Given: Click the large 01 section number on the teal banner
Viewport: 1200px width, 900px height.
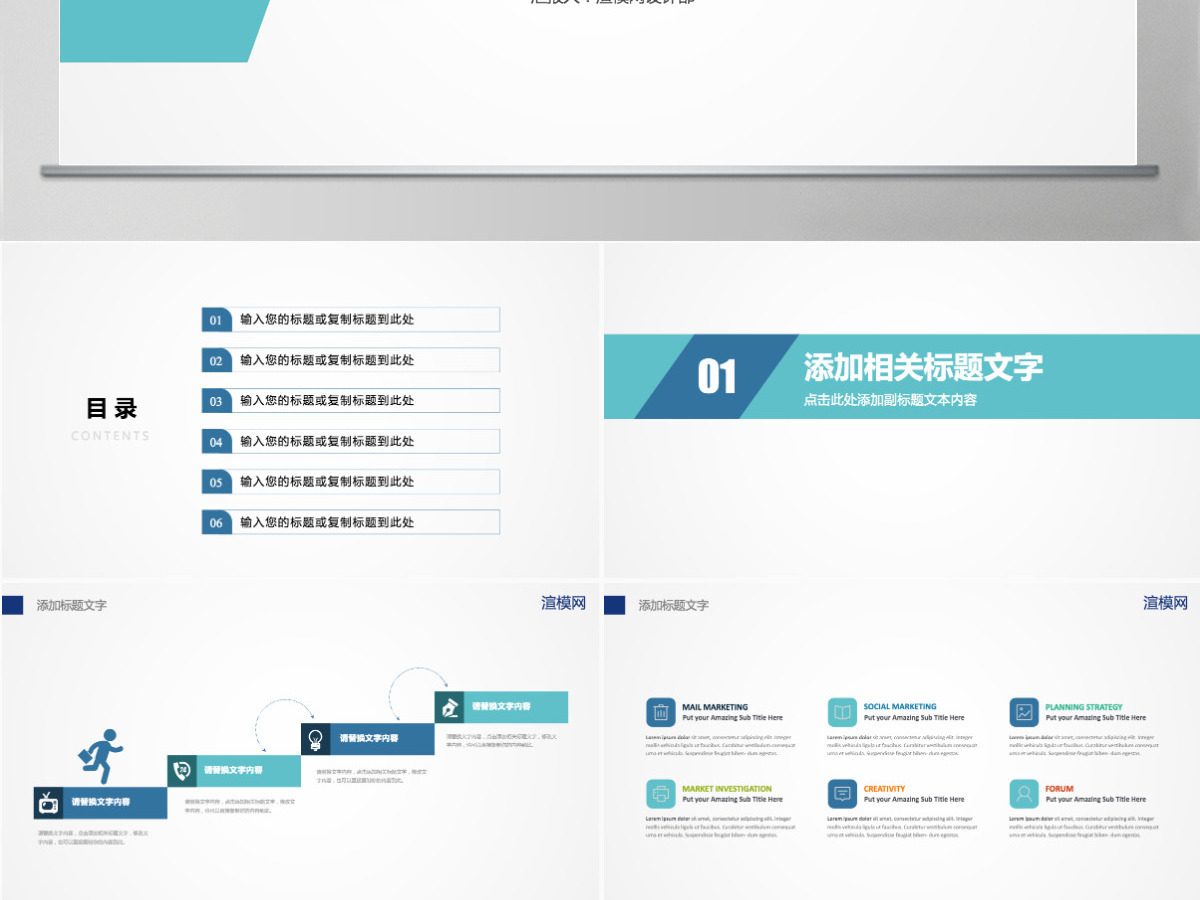Looking at the screenshot, I should click(x=717, y=377).
